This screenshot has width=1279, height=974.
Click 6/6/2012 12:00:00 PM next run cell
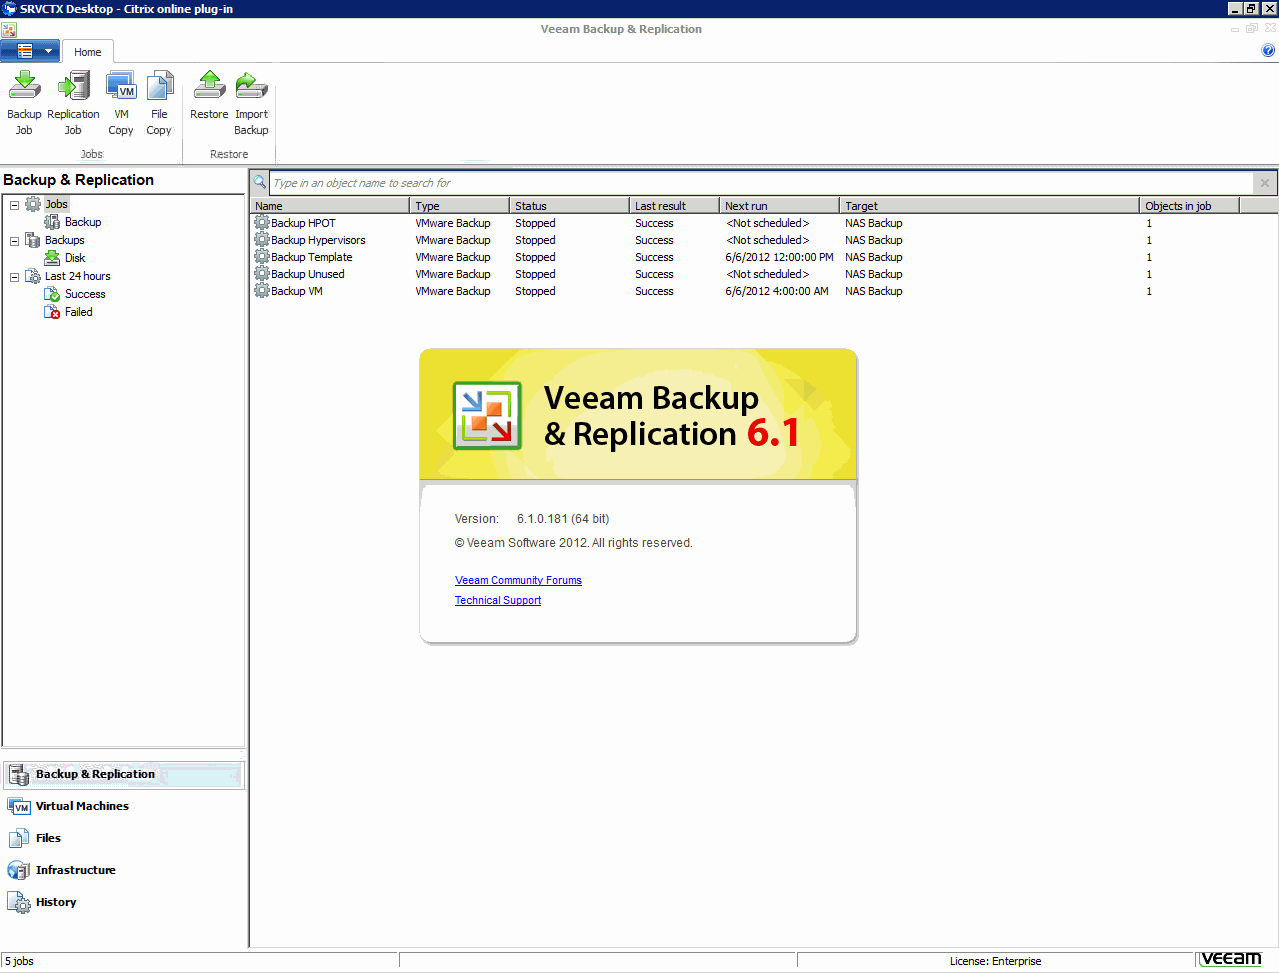point(779,257)
